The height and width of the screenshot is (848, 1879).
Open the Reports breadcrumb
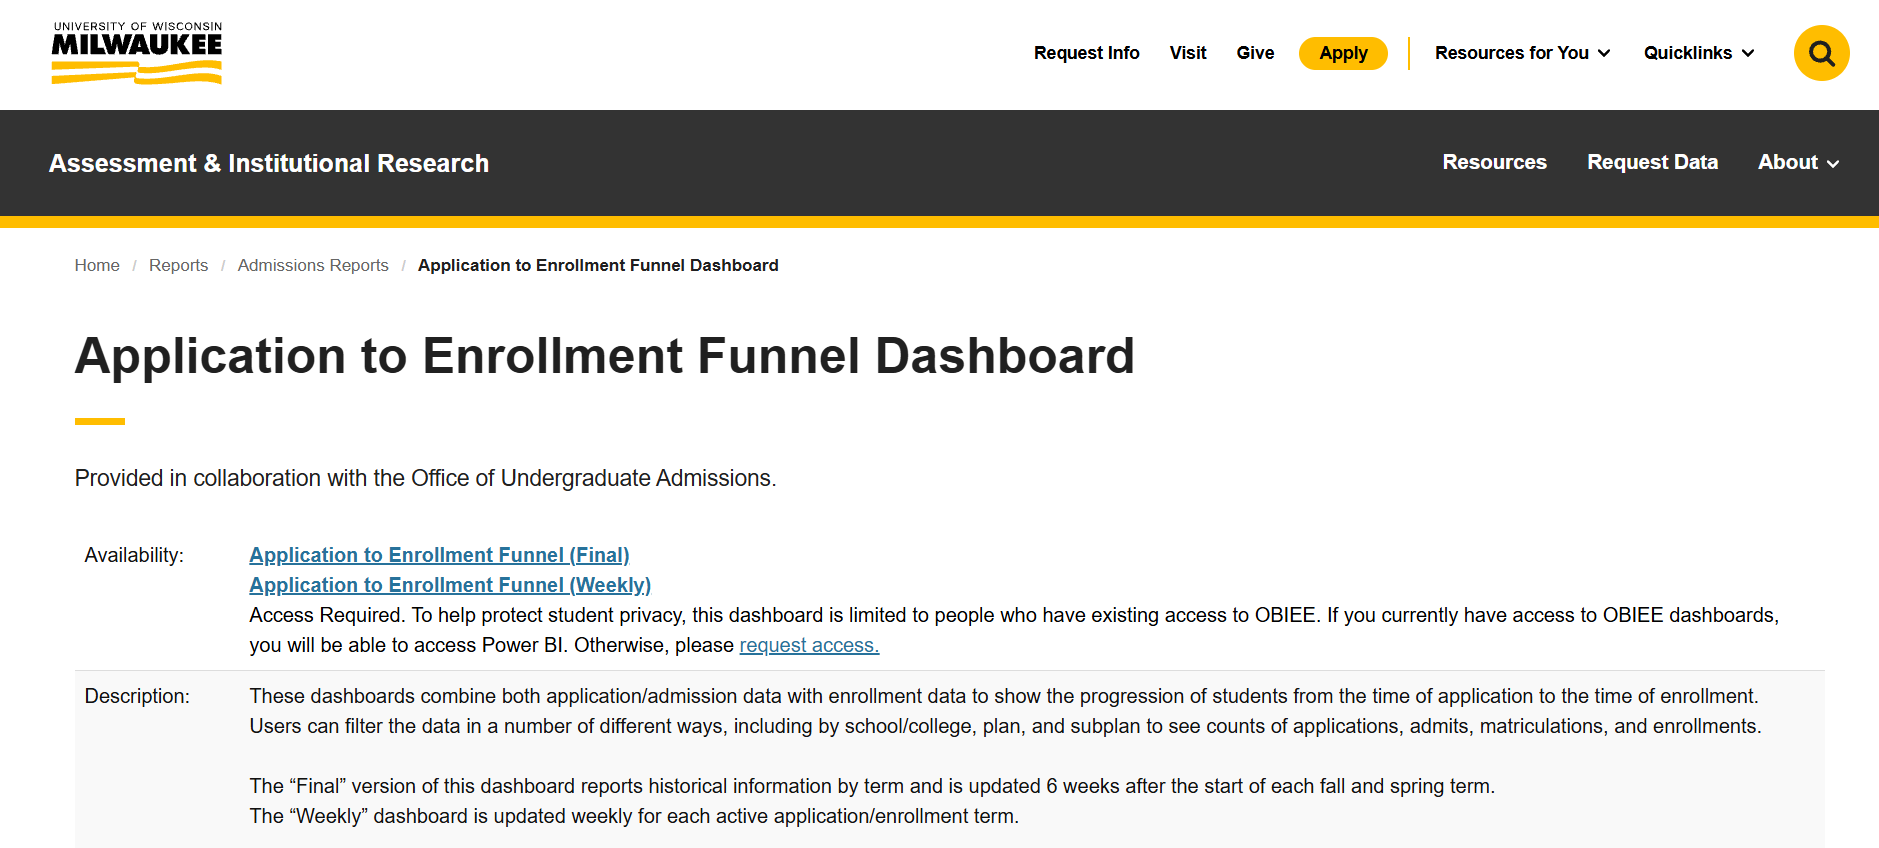[x=179, y=265]
